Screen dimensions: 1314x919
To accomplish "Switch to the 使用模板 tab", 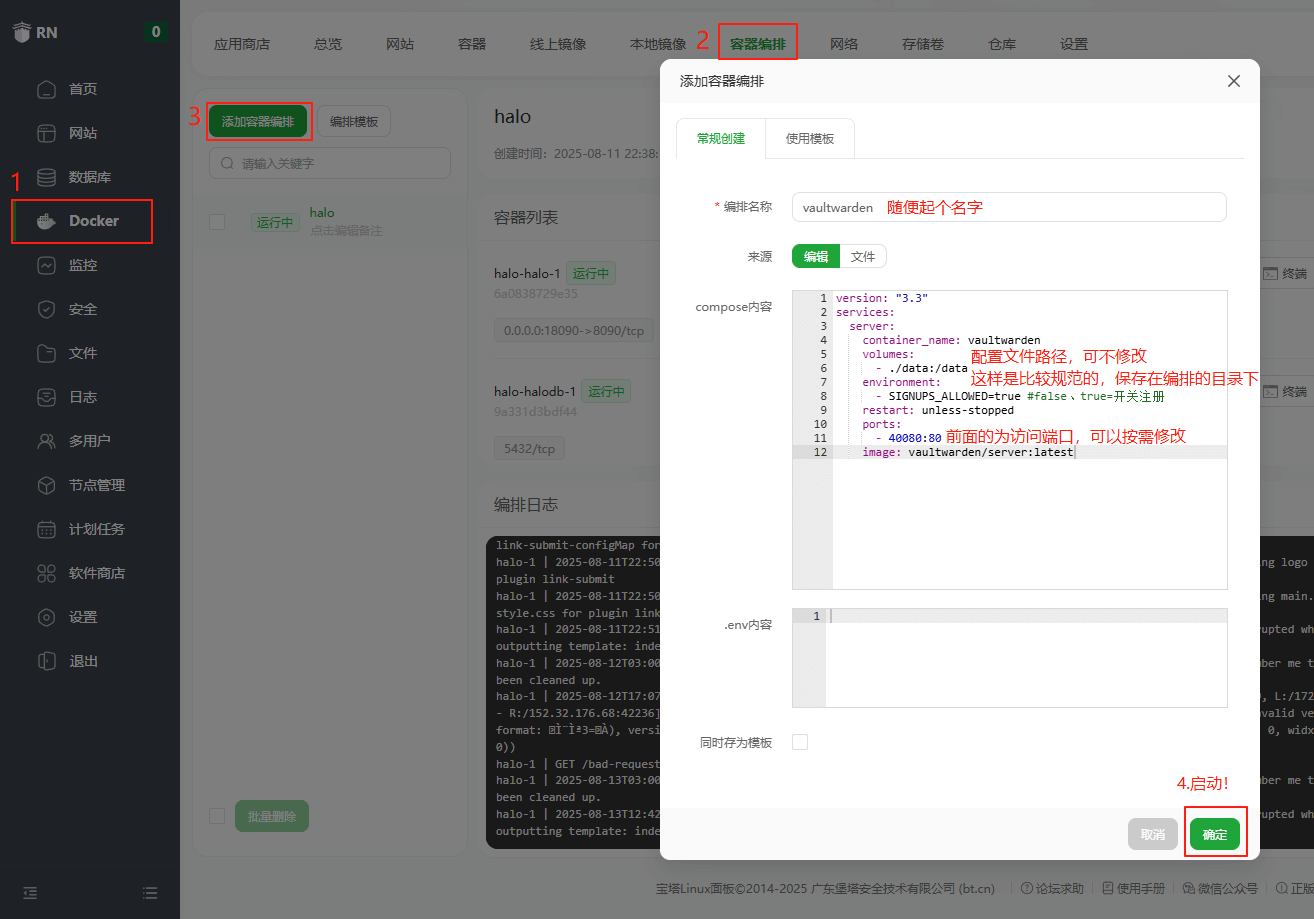I will [809, 139].
